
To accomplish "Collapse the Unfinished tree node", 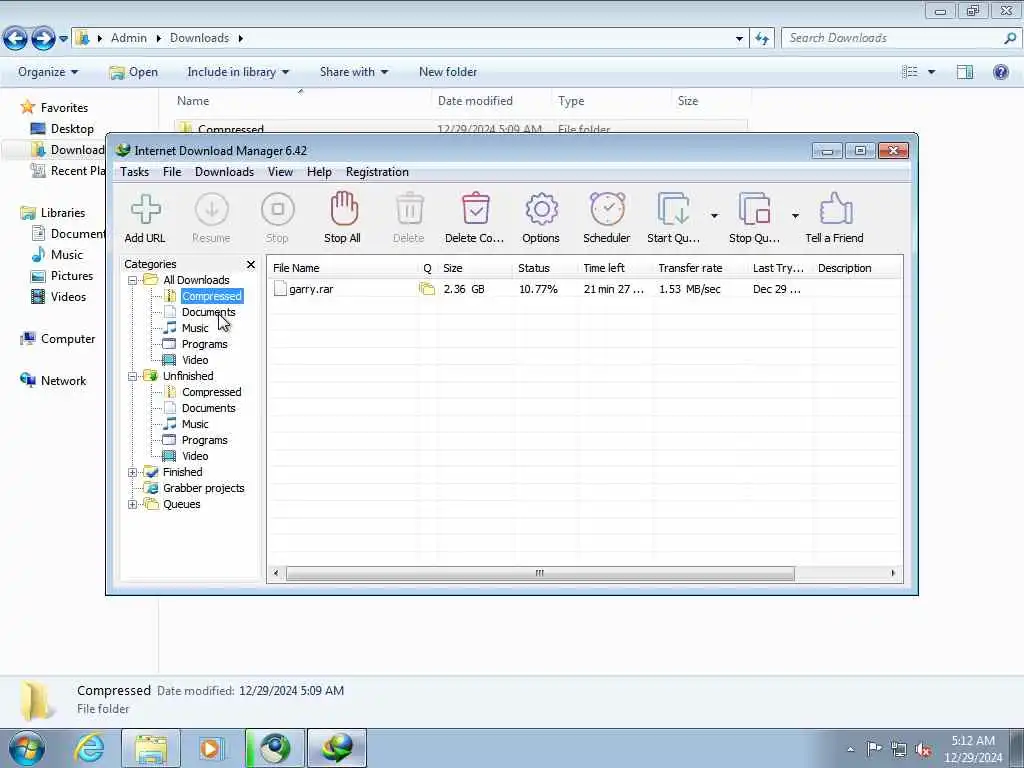I will [133, 376].
